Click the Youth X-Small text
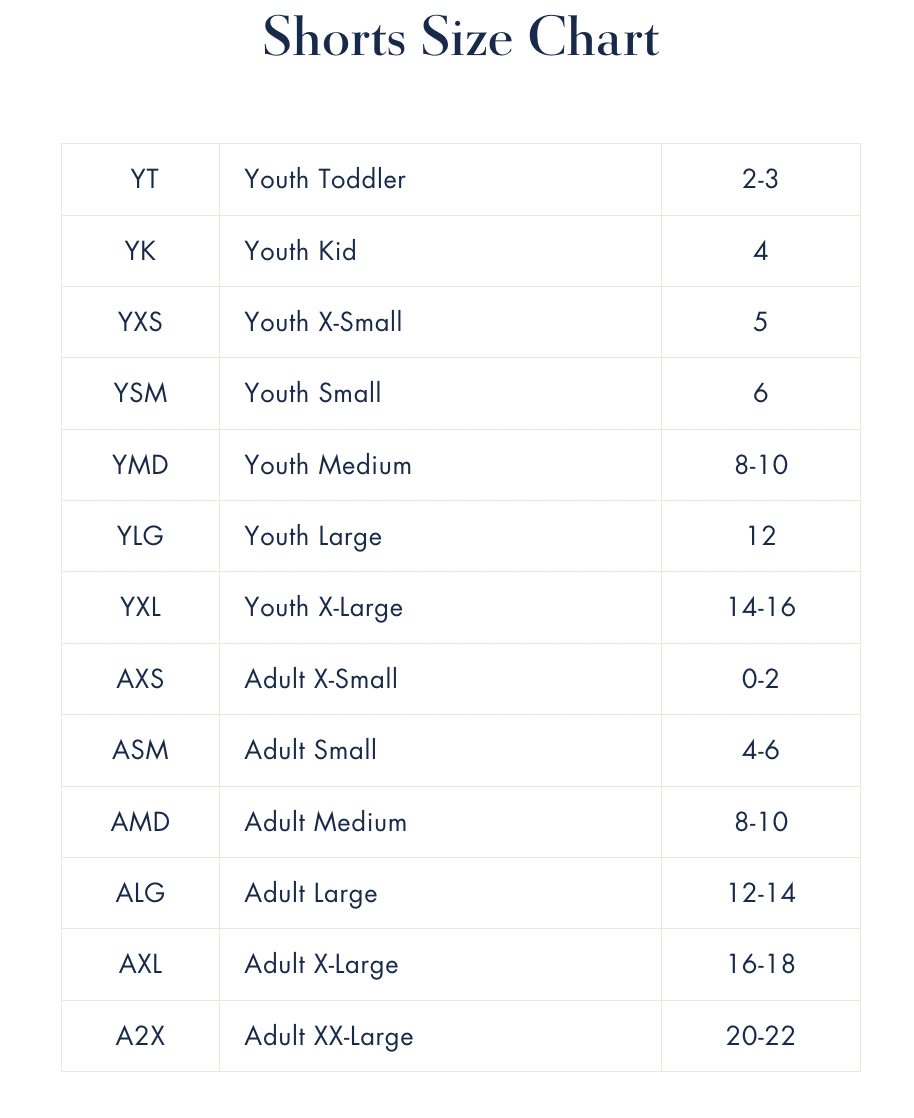Screen dimensions: 914x1118 [323, 322]
